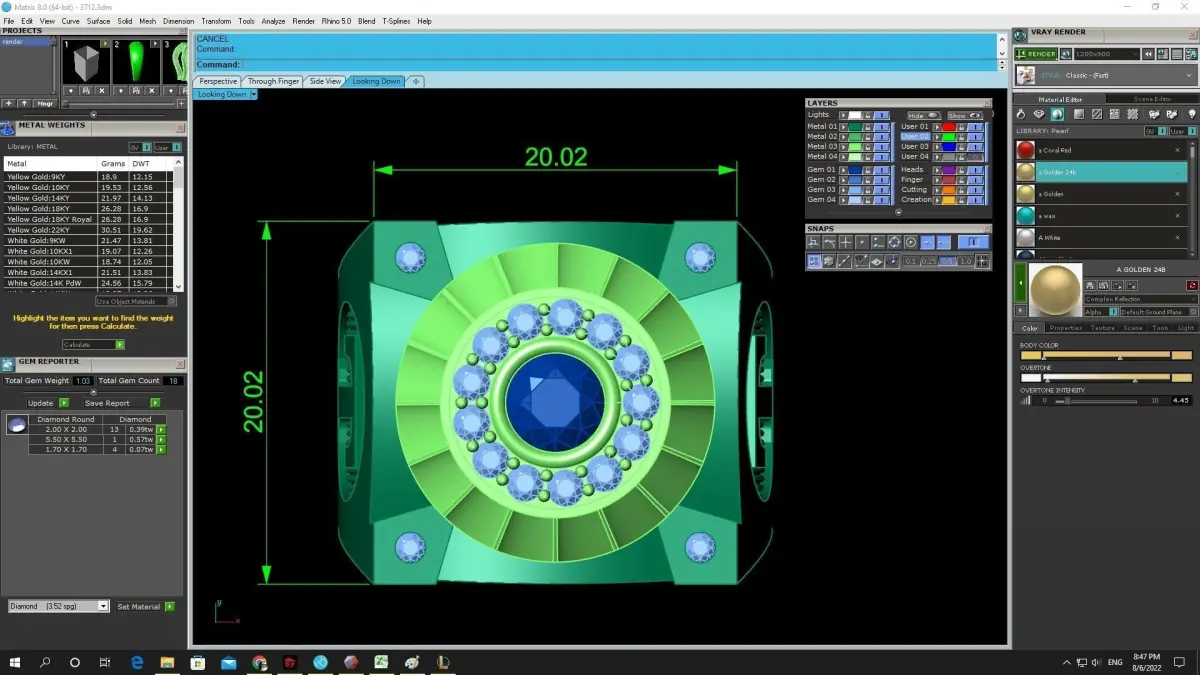
Task: Open the Texture tab in material settings
Action: (1102, 328)
